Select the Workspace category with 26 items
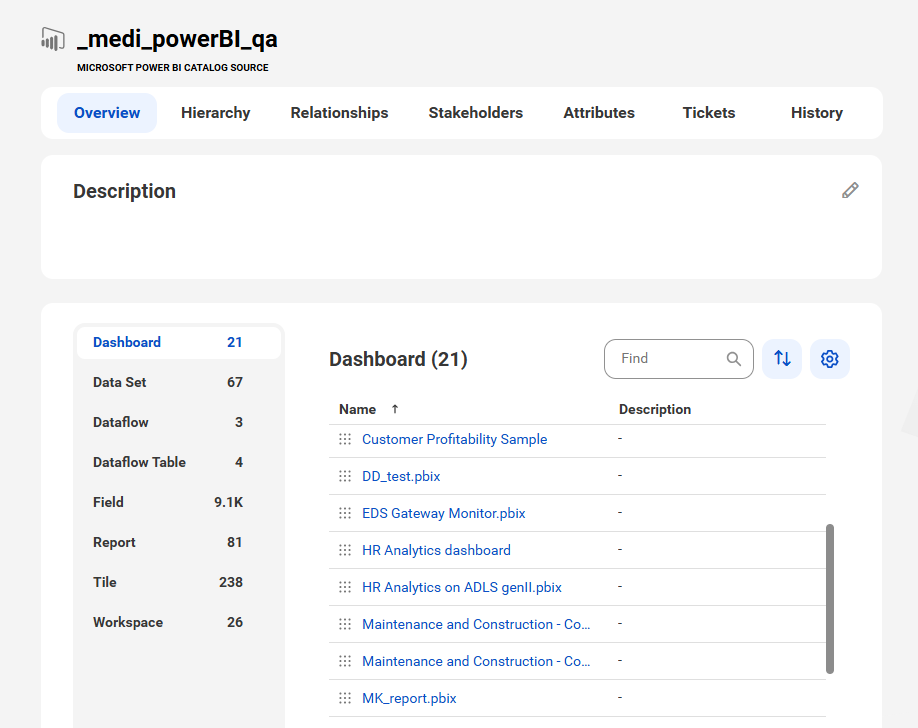This screenshot has width=918, height=728. [179, 623]
